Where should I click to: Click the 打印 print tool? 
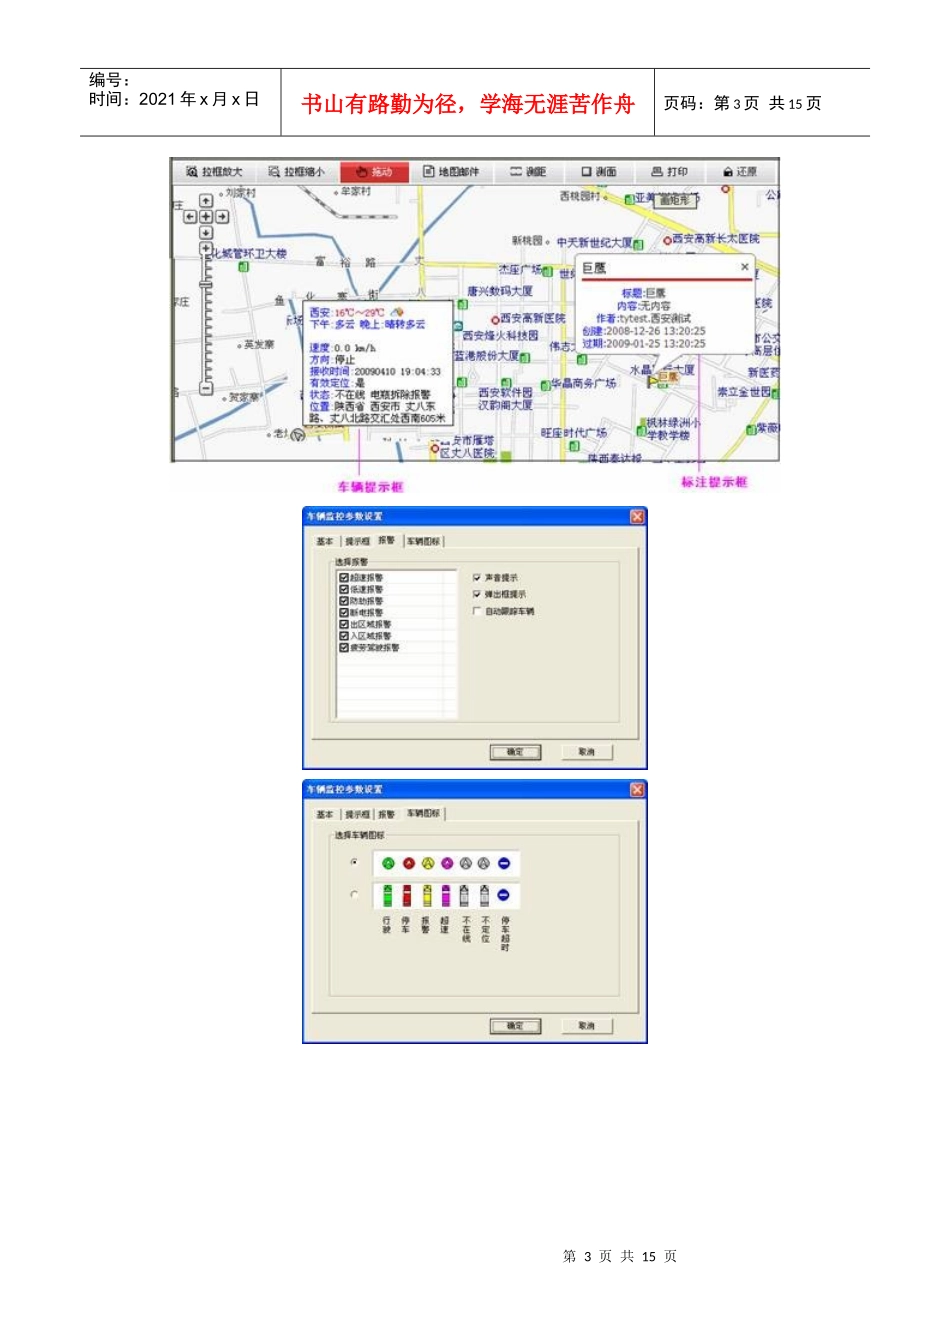pos(670,172)
